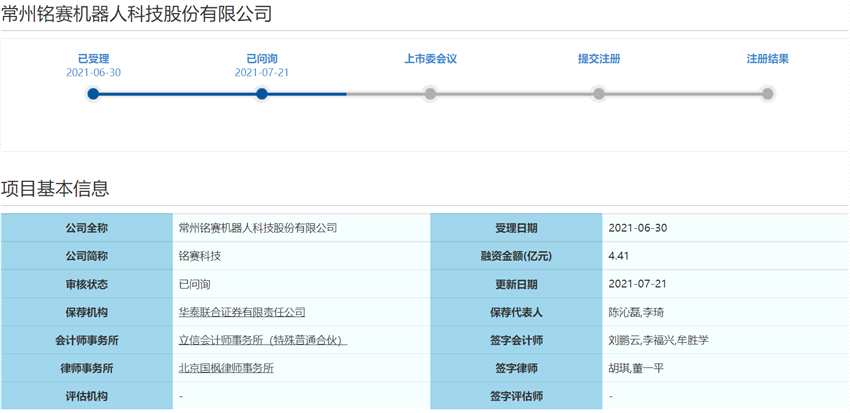Click the 已问询 stage dot on timeline
This screenshot has height=413, width=850.
[x=262, y=94]
